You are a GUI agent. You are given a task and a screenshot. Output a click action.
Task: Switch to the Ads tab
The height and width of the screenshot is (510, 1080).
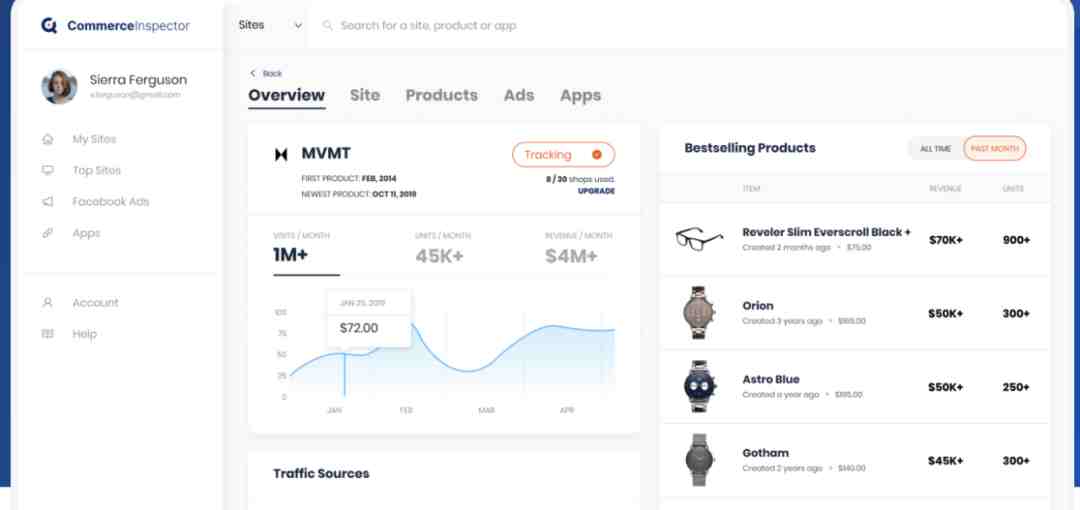tap(519, 95)
